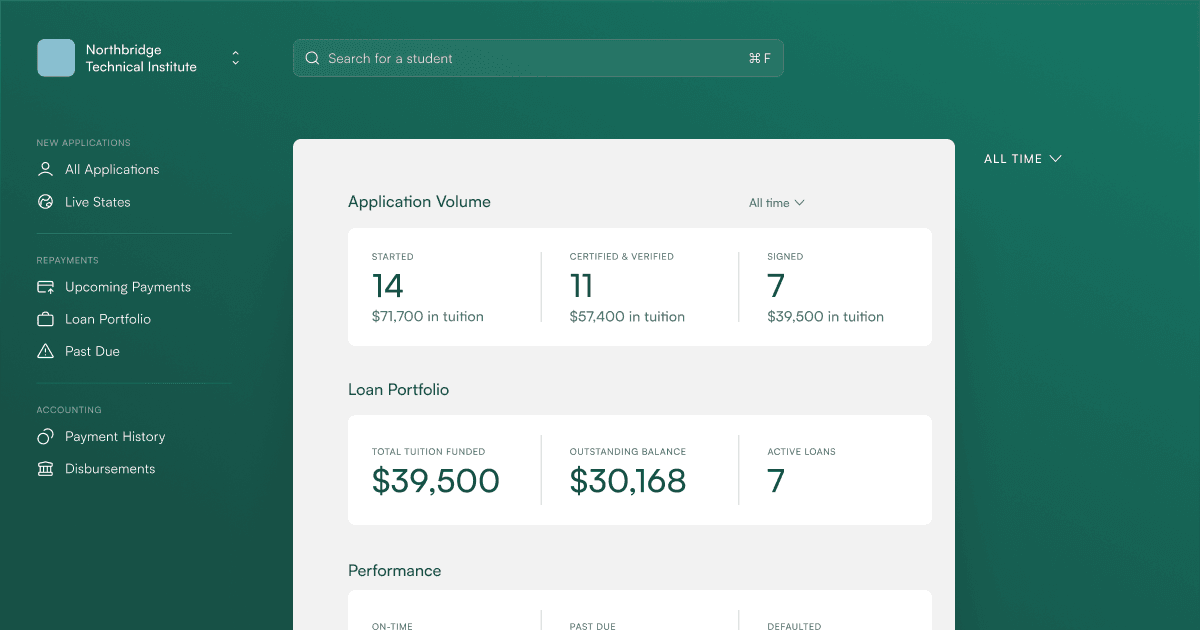The height and width of the screenshot is (630, 1200).
Task: Click the Upcoming Payments card icon
Action: click(x=44, y=287)
